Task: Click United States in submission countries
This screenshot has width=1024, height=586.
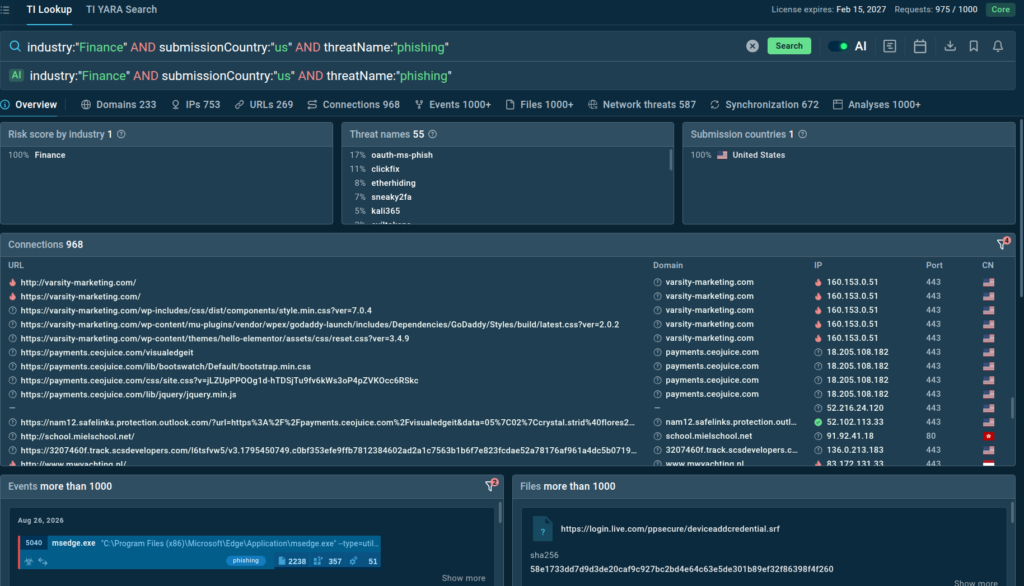Action: [x=758, y=155]
